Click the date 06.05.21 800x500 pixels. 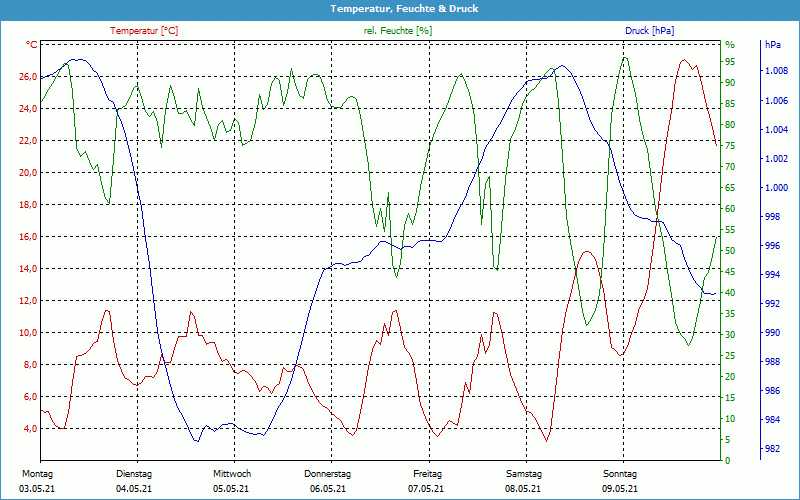[328, 489]
